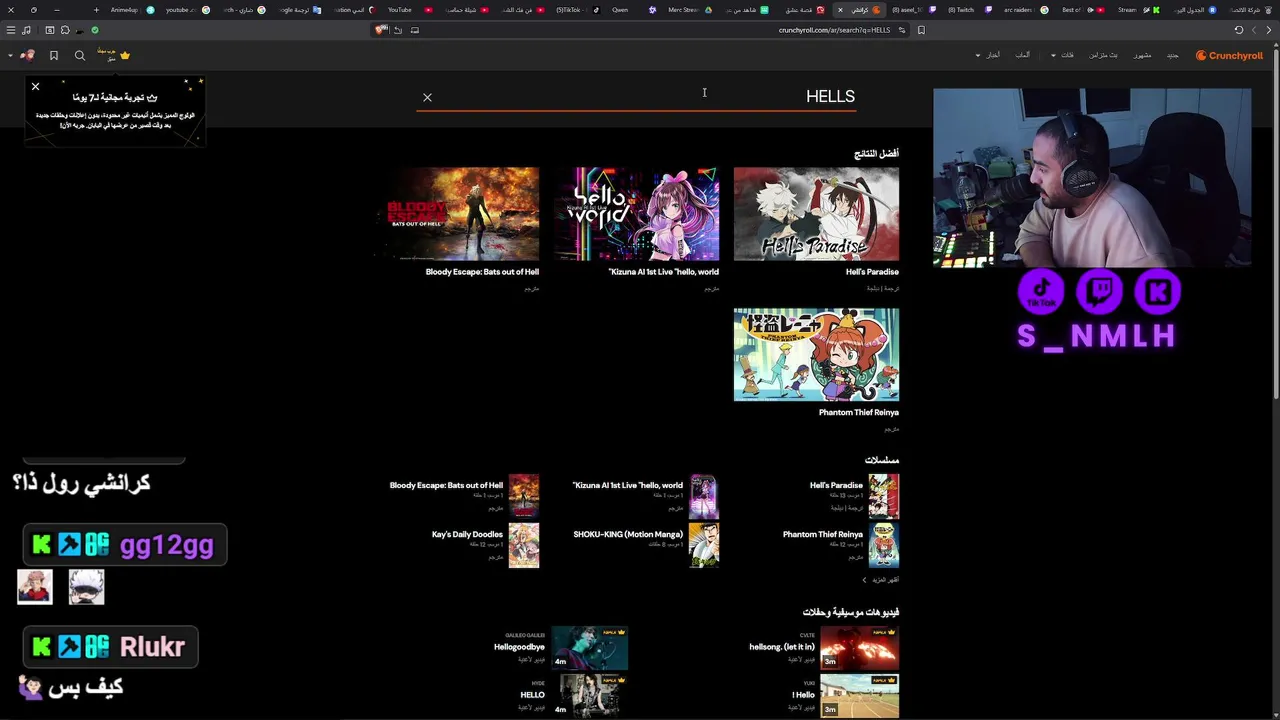The image size is (1280, 720).
Task: Play HELLO music video by HYDE
Action: point(589,696)
